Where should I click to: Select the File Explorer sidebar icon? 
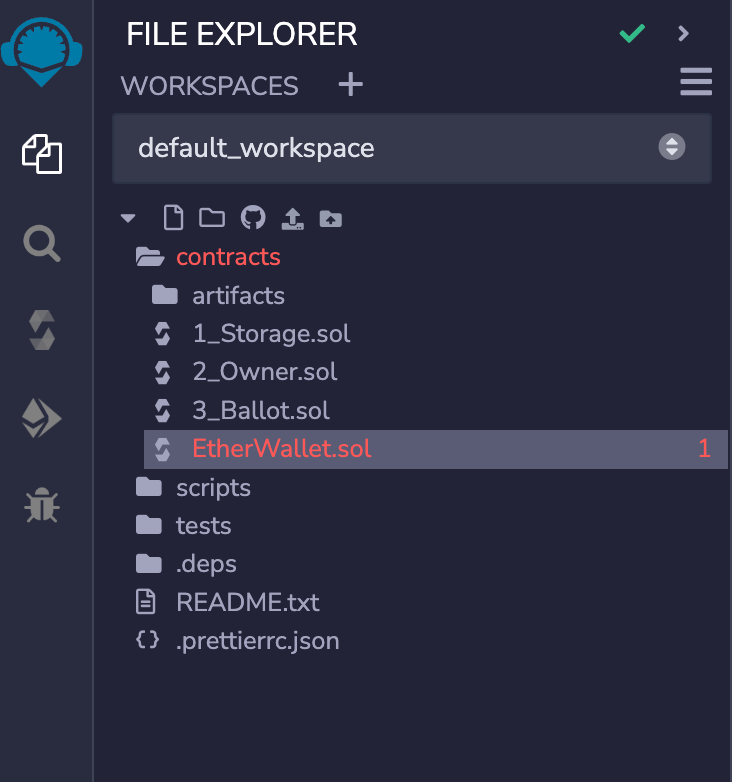[x=42, y=154]
